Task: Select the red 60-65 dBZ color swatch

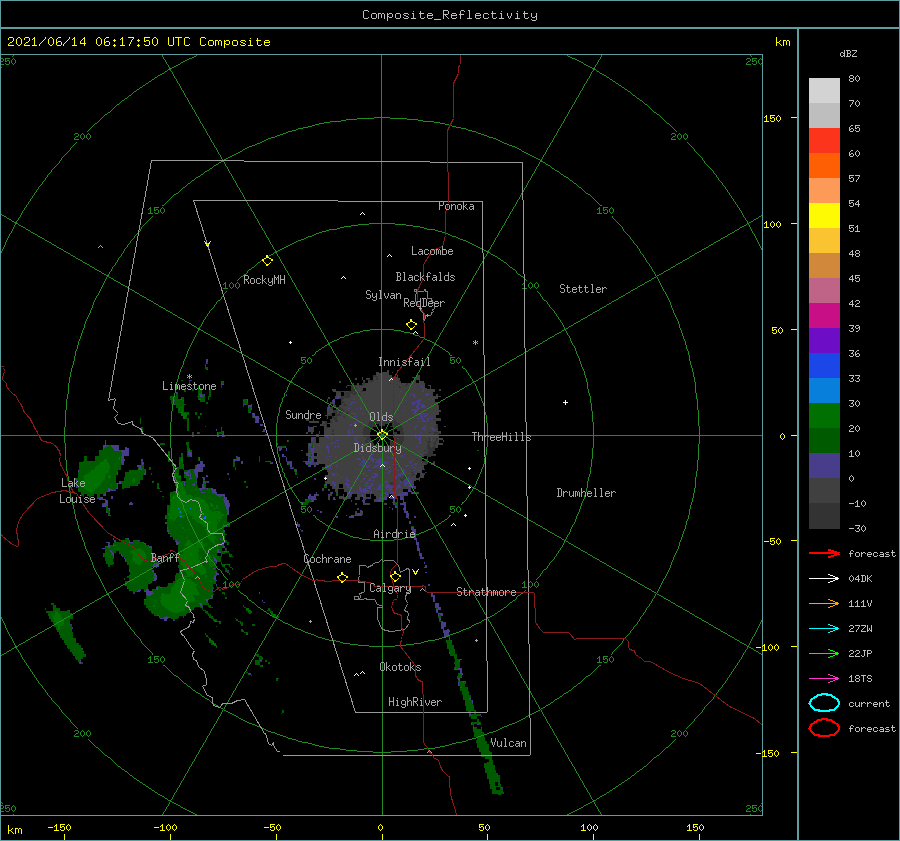Action: pyautogui.click(x=824, y=141)
